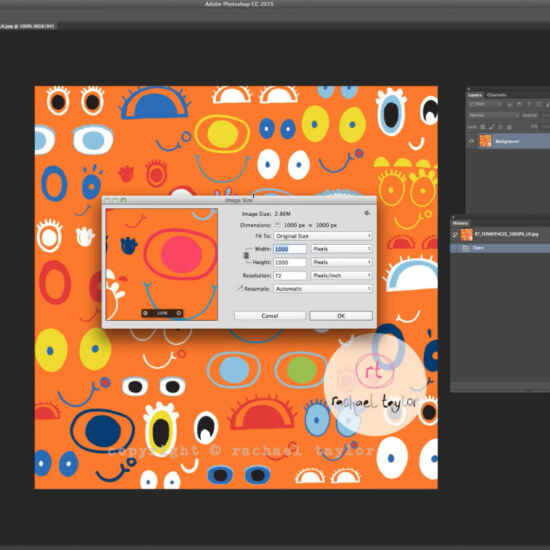Filter Layers panel by pixel layers
Image resolution: width=550 pixels, height=550 pixels.
click(x=510, y=104)
